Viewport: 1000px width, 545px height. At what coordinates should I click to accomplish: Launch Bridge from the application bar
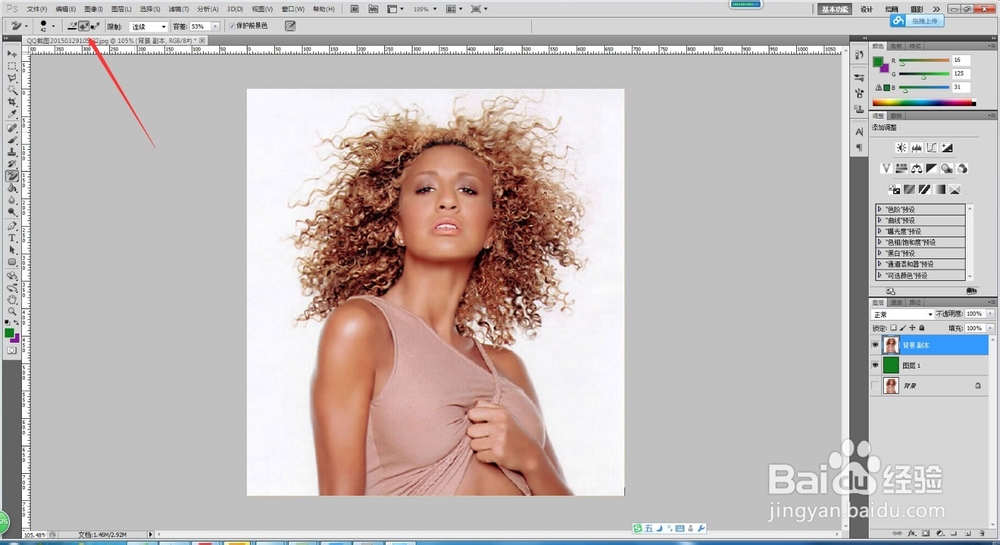tap(355, 9)
